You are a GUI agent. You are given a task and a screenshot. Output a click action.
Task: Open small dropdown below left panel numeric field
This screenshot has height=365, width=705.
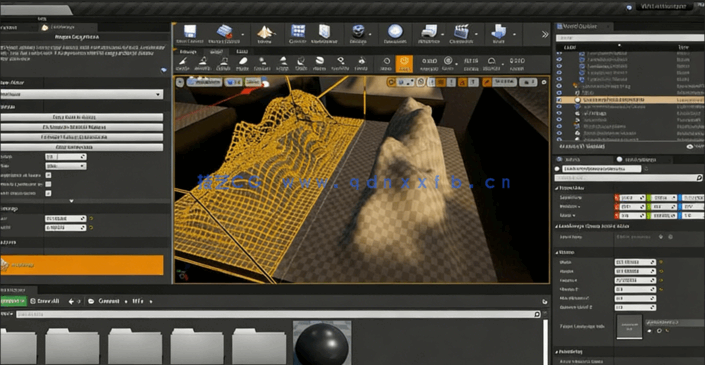click(x=66, y=166)
